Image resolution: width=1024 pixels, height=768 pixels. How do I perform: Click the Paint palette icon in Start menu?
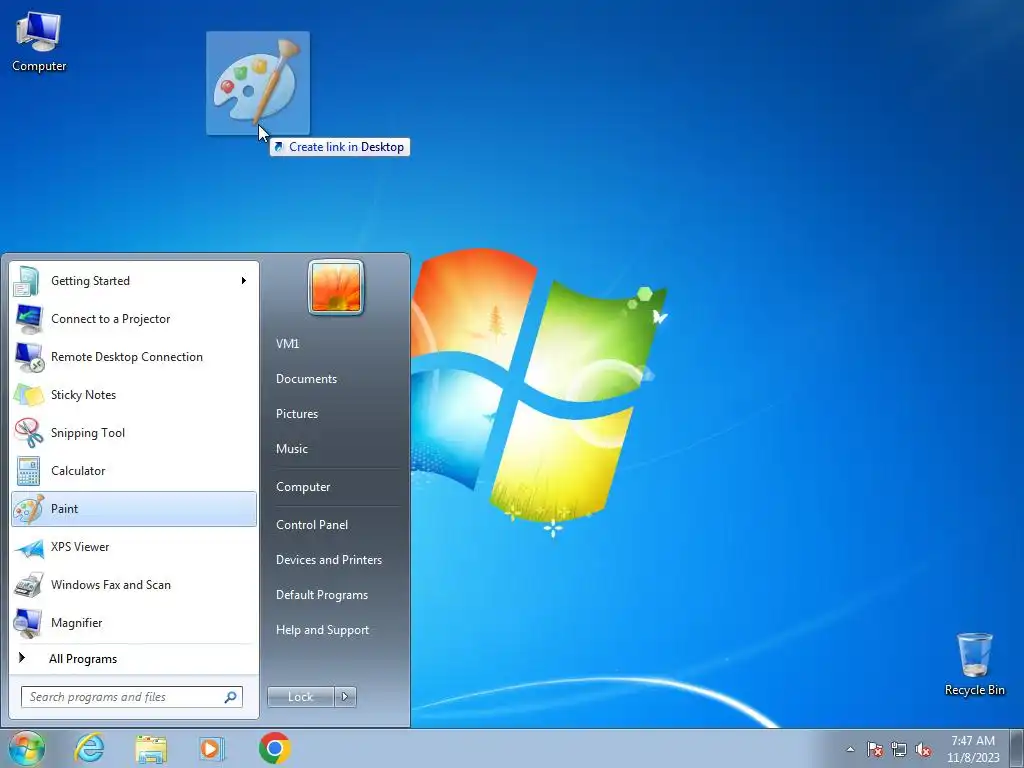(28, 509)
